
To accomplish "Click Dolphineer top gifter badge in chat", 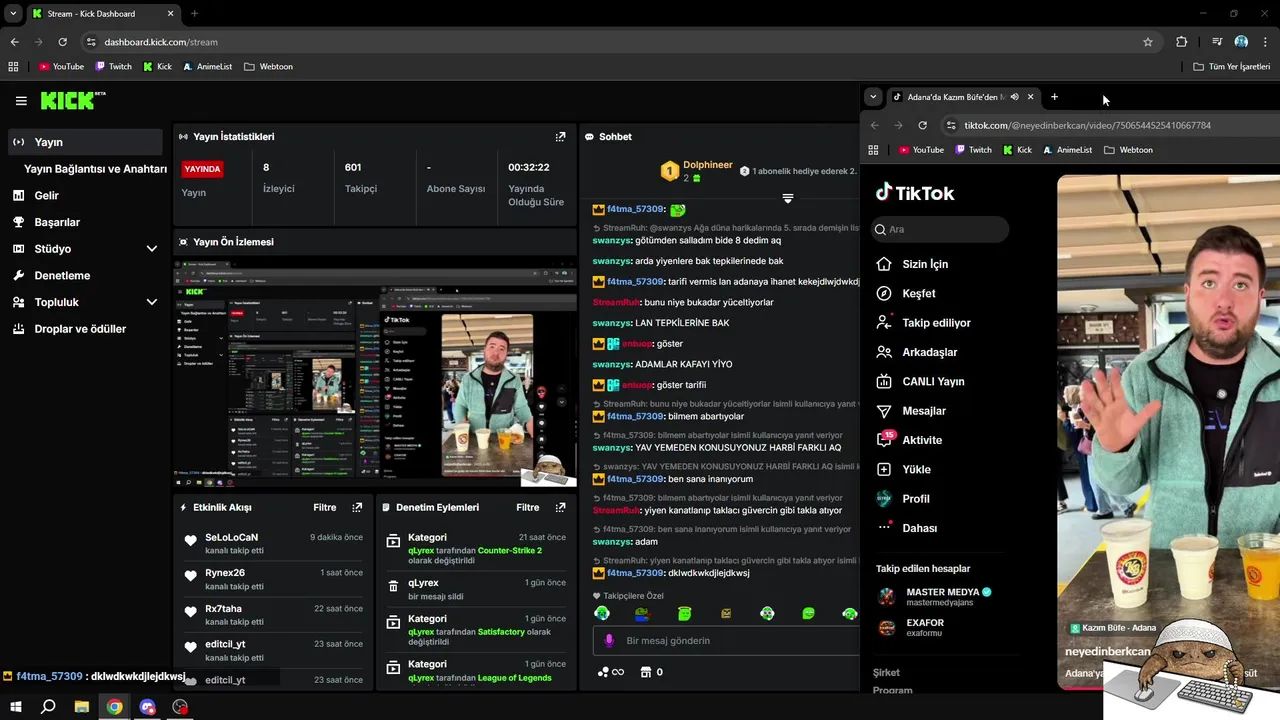I will 697,171.
